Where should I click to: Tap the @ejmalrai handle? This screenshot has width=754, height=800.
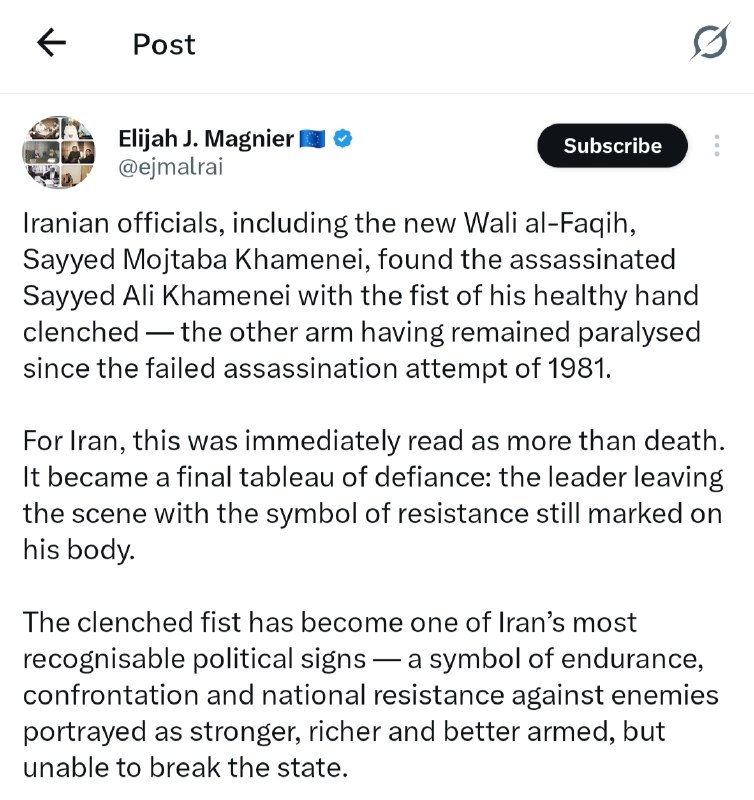coord(171,167)
